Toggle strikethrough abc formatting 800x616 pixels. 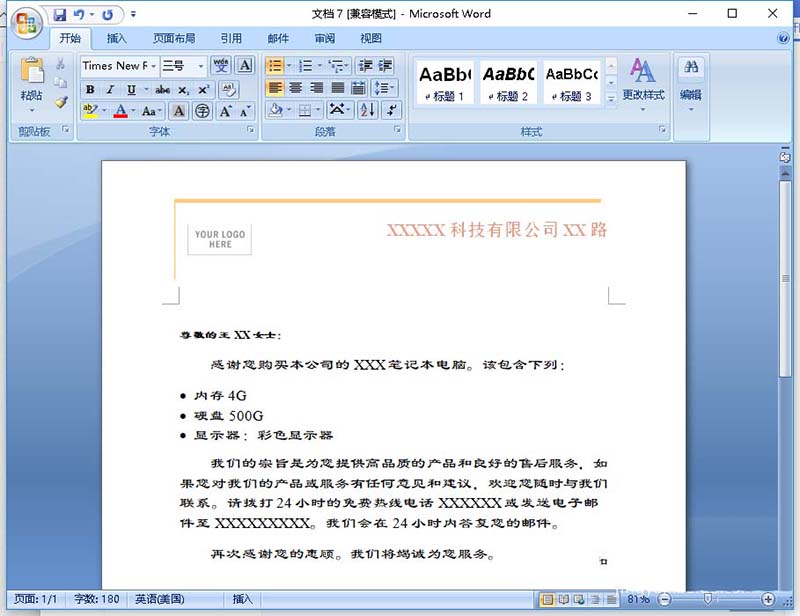pyautogui.click(x=163, y=90)
